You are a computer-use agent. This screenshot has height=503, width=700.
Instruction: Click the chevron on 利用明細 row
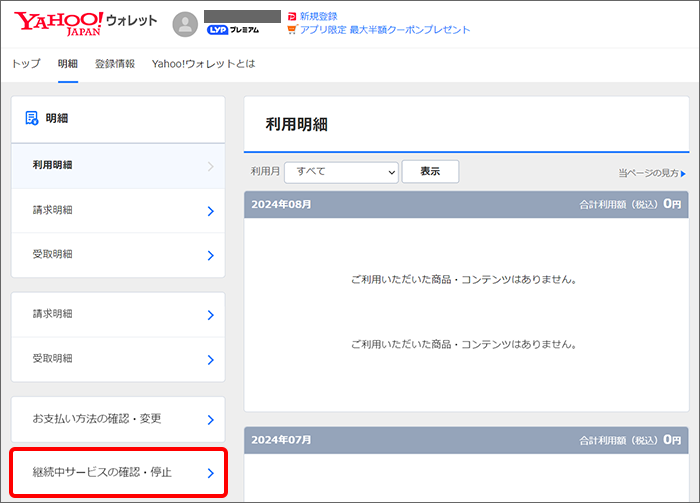pyautogui.click(x=211, y=166)
